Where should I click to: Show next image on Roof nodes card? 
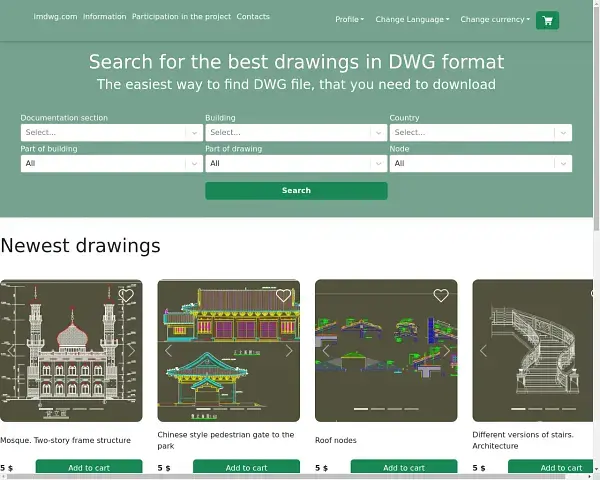pos(446,351)
